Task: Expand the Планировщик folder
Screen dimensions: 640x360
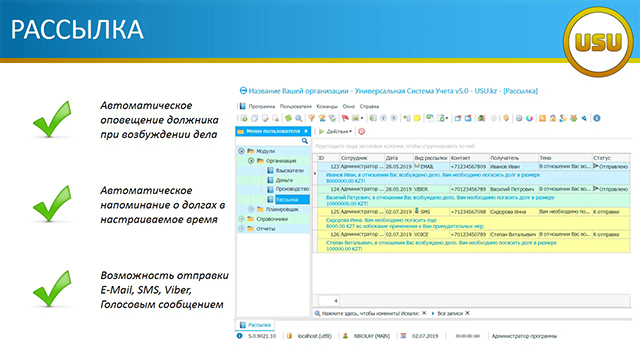Action: (251, 209)
